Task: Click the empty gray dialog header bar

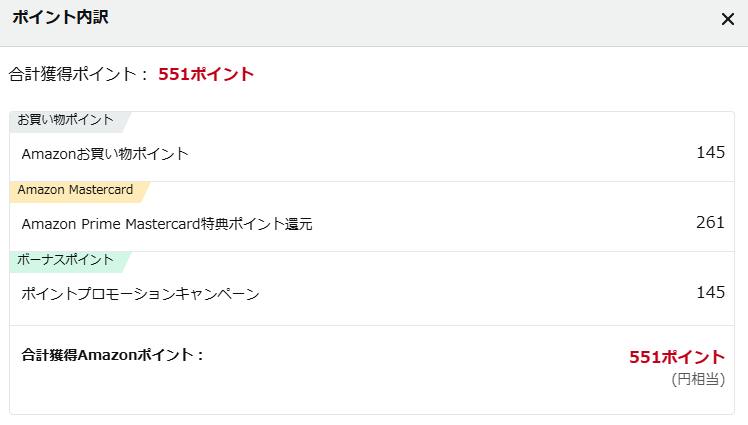Action: click(x=400, y=20)
